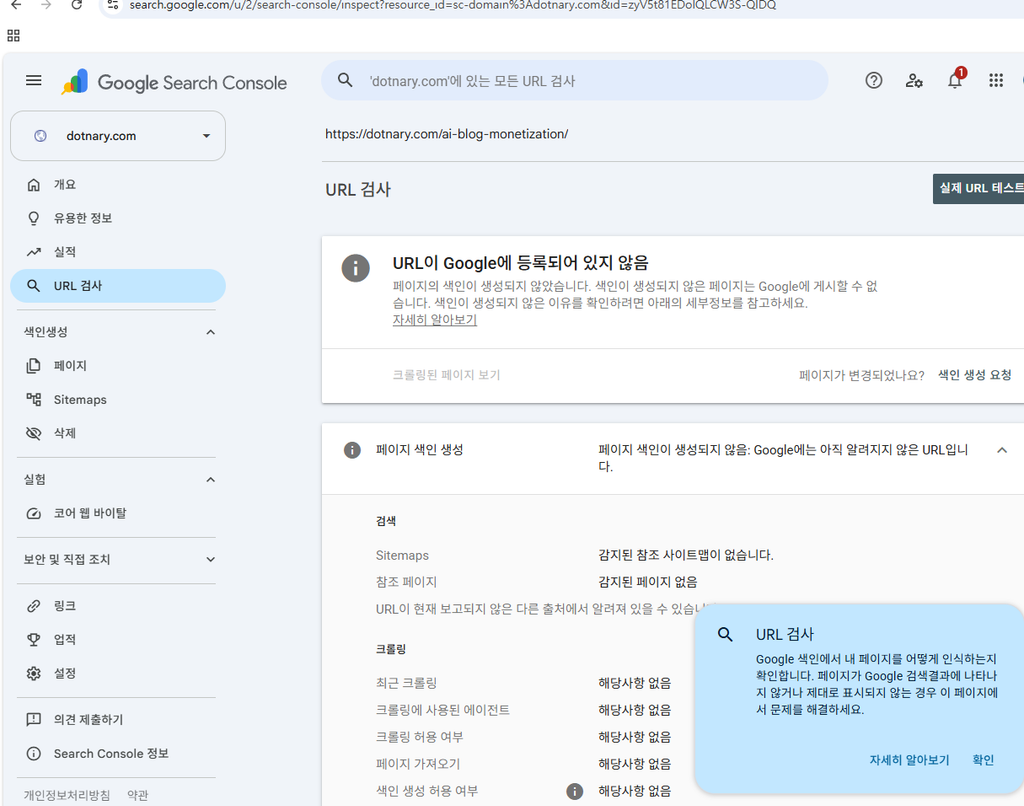Image resolution: width=1024 pixels, height=806 pixels.
Task: Open the Google apps grid
Action: pyautogui.click(x=995, y=80)
